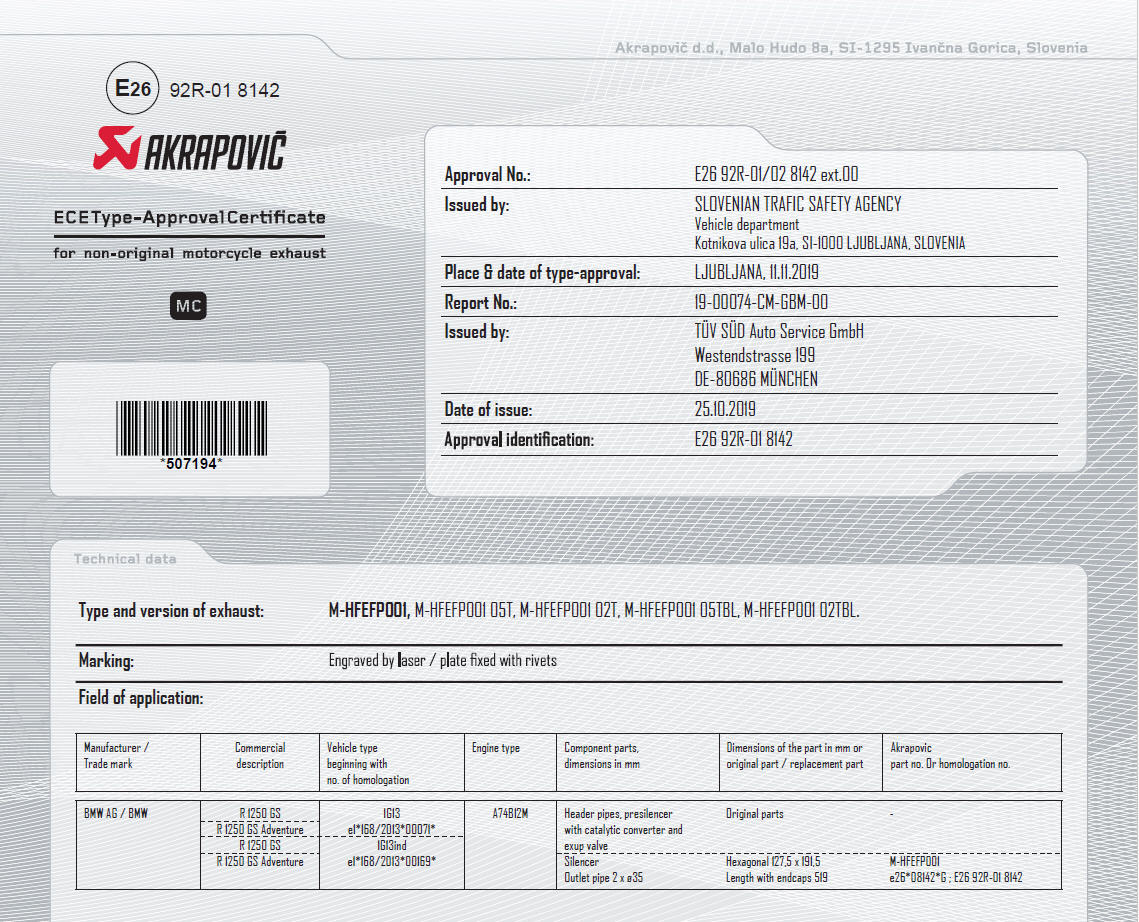Click the barcode image

(x=190, y=427)
